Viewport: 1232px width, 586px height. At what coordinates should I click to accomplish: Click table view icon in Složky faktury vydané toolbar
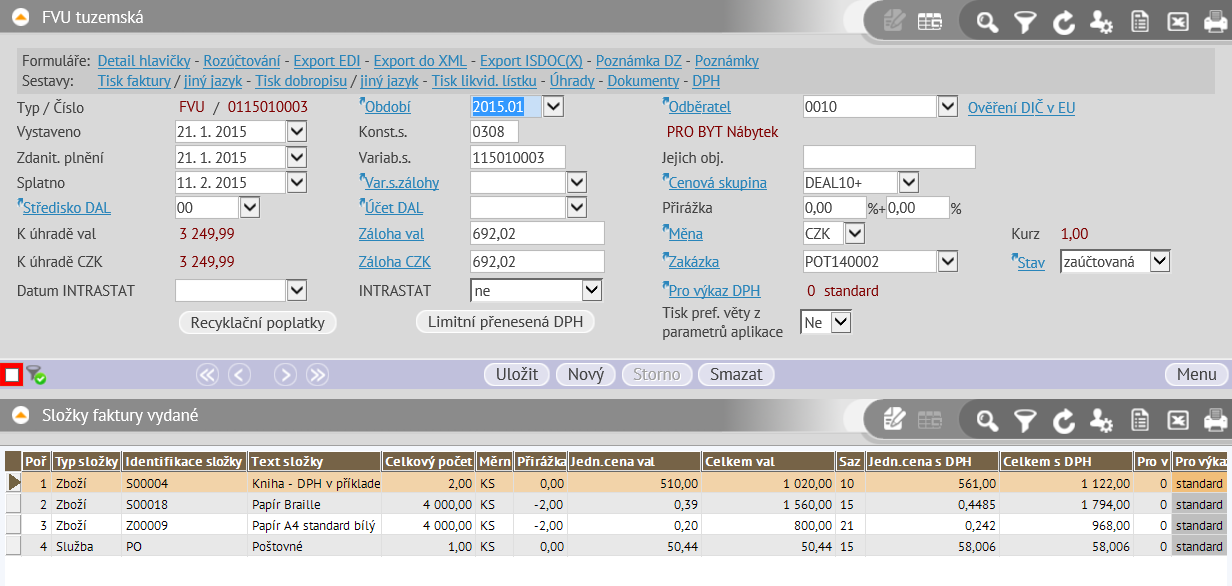pyautogui.click(x=930, y=420)
